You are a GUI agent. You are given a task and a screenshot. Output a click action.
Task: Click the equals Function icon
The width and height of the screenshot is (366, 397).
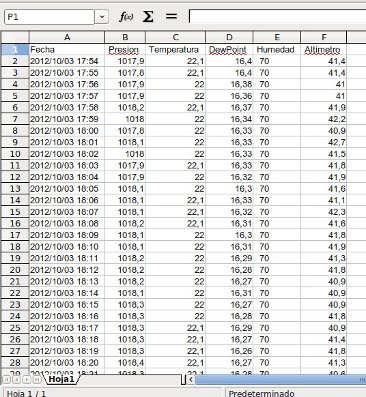pyautogui.click(x=171, y=16)
